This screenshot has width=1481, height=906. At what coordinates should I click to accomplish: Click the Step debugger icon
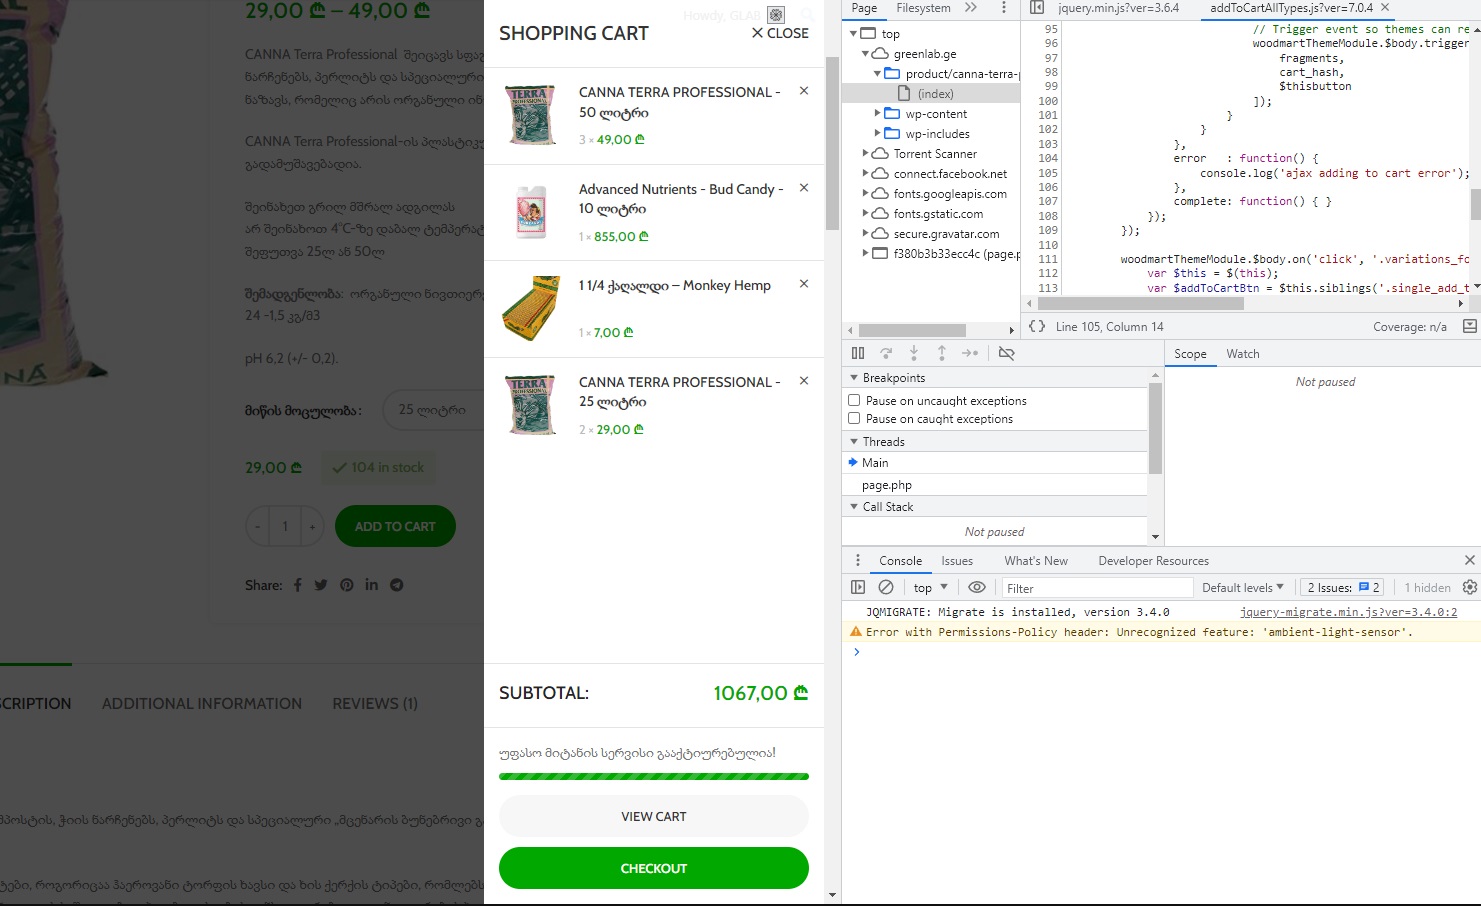[970, 353]
